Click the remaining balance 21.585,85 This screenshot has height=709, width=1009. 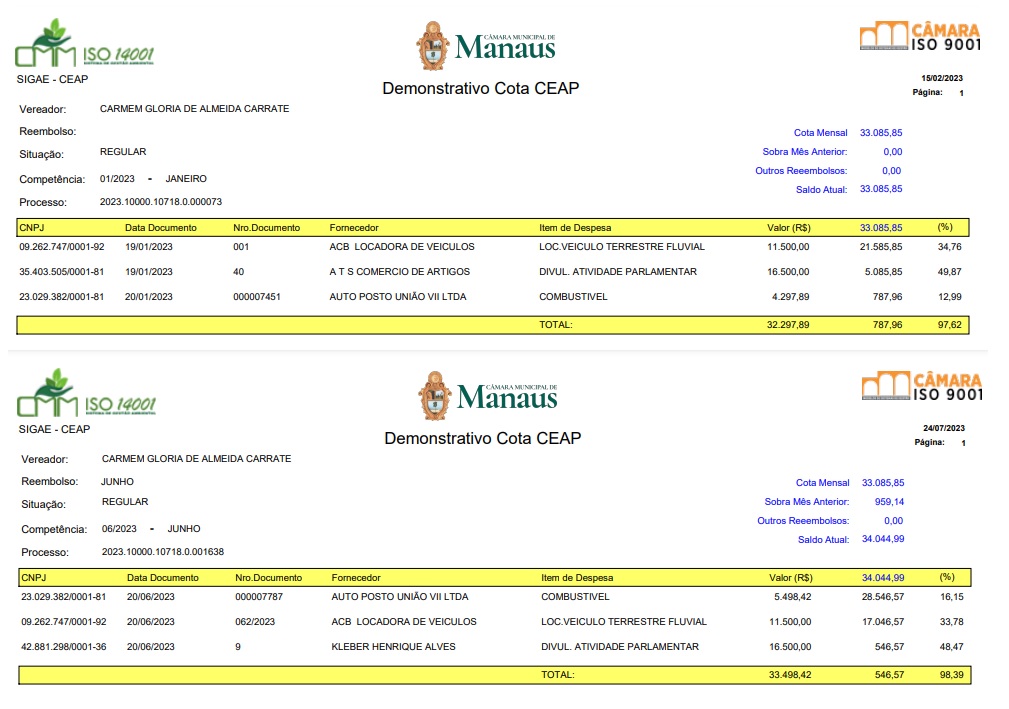click(881, 247)
